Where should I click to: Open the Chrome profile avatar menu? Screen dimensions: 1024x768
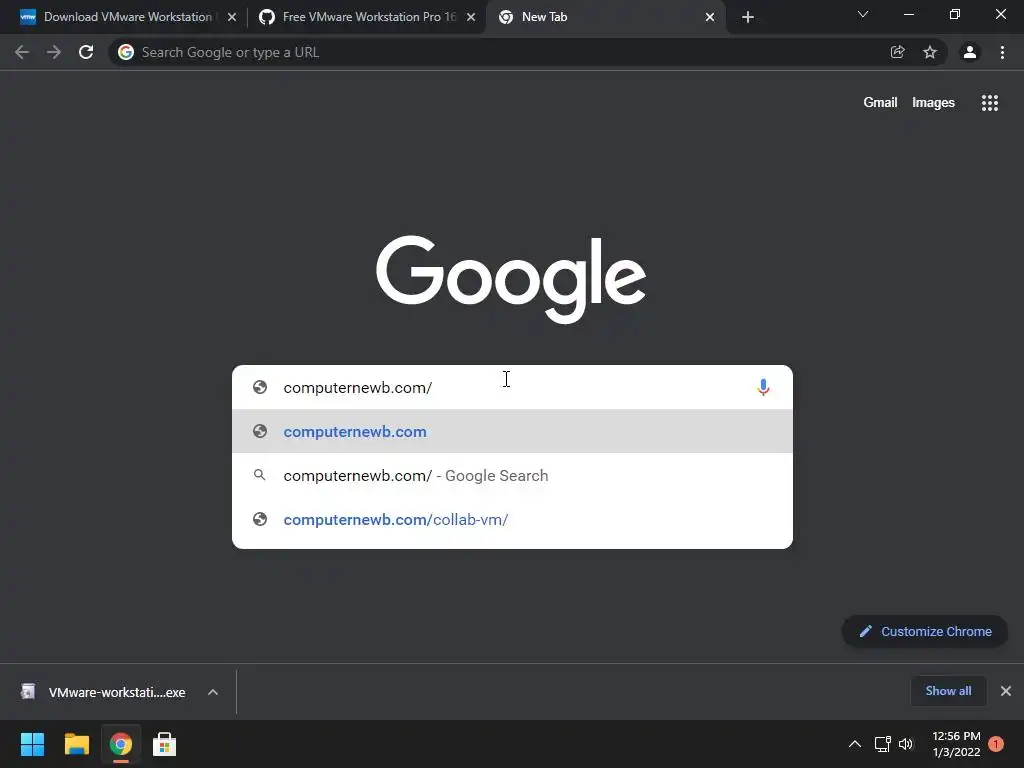pyautogui.click(x=970, y=52)
